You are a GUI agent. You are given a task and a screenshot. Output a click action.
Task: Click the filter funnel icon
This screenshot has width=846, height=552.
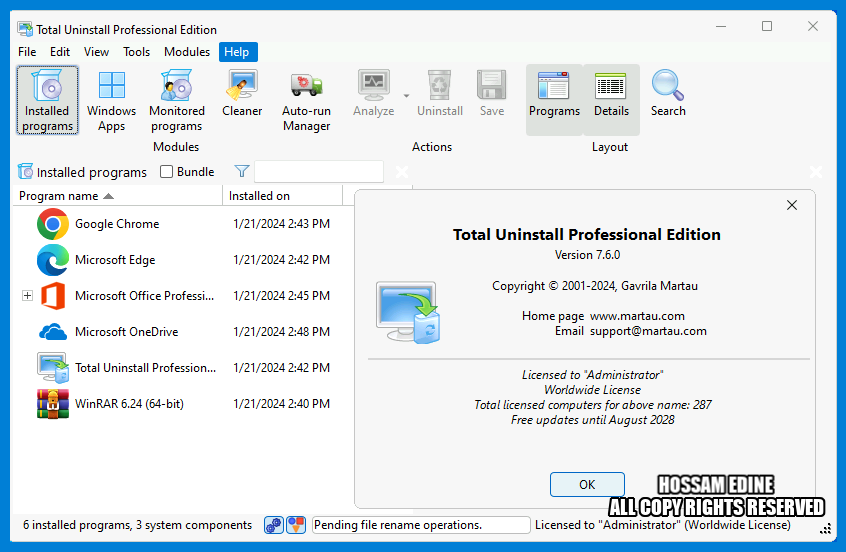tap(242, 172)
